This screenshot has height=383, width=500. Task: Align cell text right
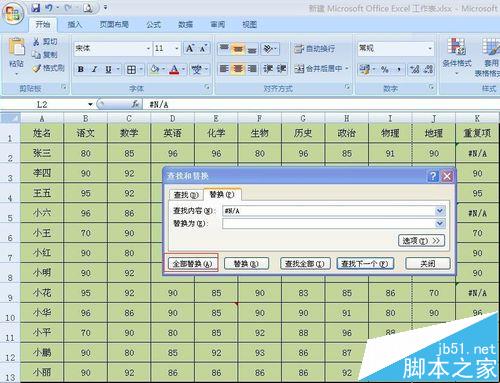252,69
